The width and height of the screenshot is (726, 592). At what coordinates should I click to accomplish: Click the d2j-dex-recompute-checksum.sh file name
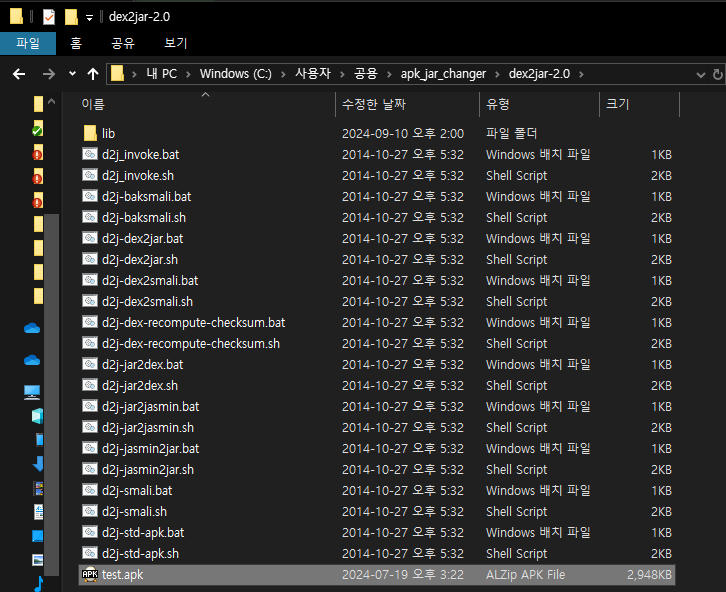pos(191,343)
